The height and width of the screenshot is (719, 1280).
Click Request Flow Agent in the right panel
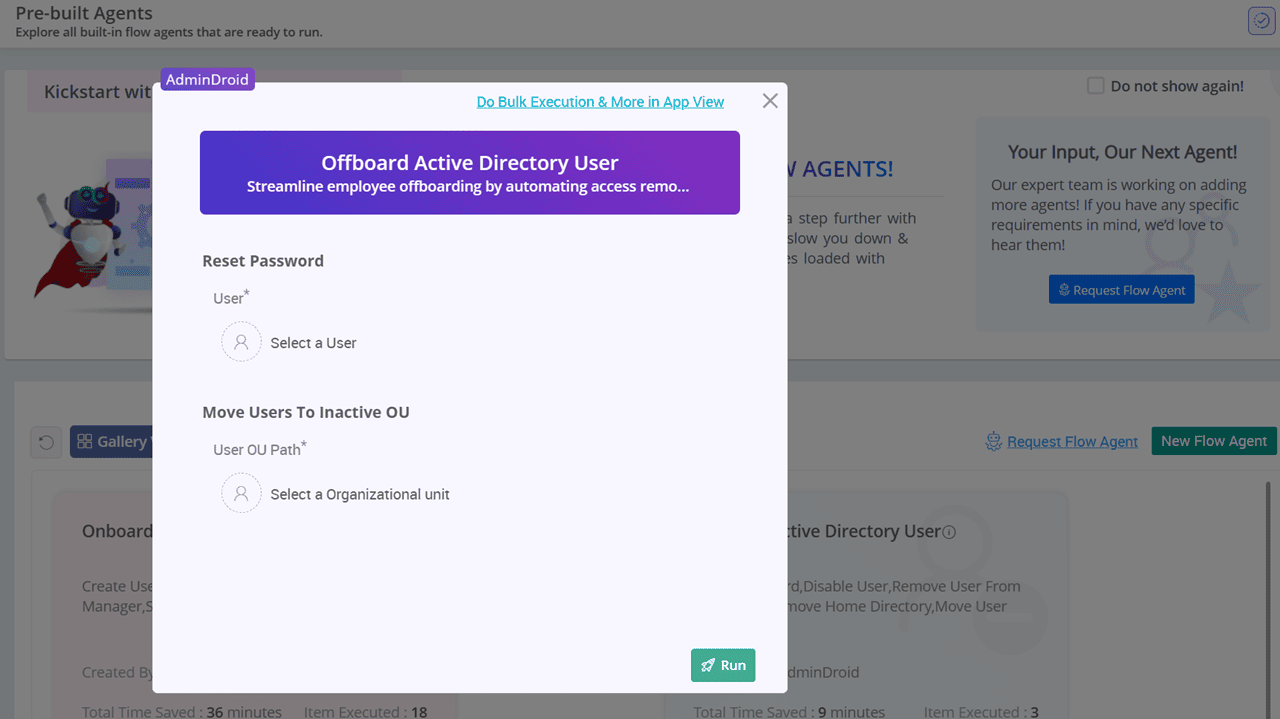(x=1121, y=289)
